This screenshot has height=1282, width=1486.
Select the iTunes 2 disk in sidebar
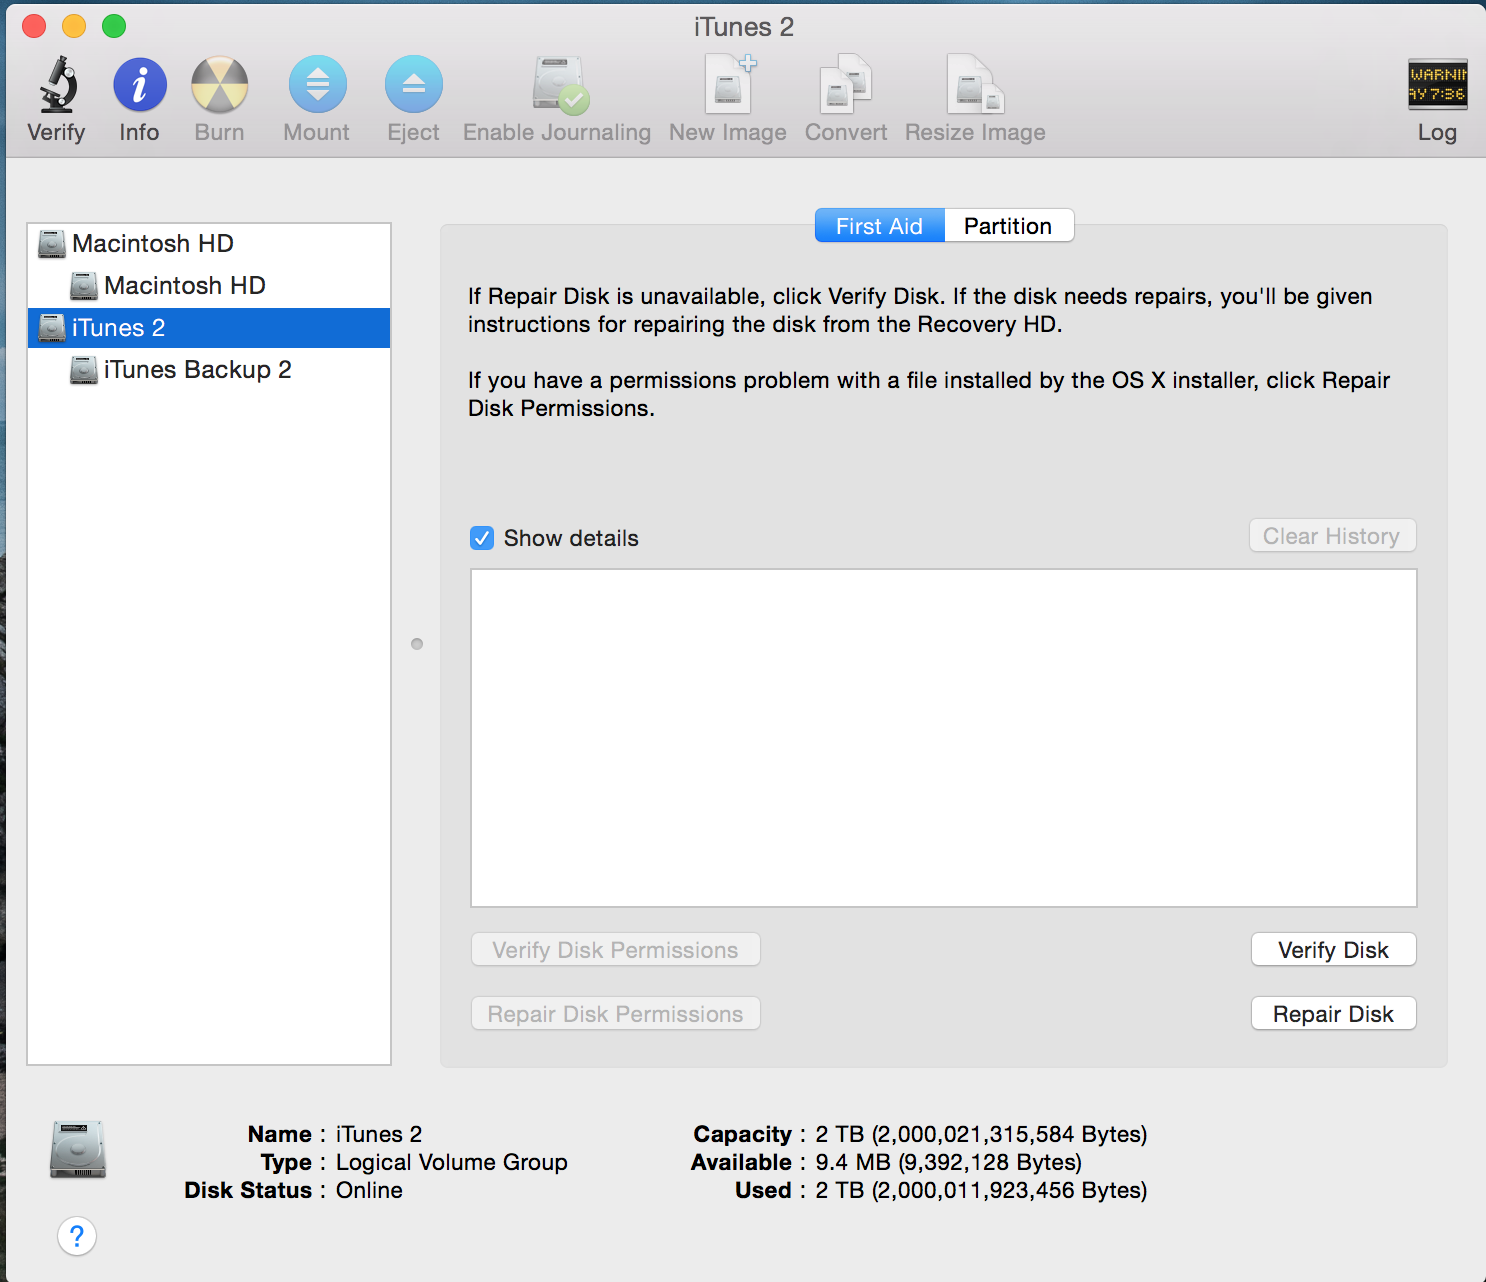click(x=209, y=328)
